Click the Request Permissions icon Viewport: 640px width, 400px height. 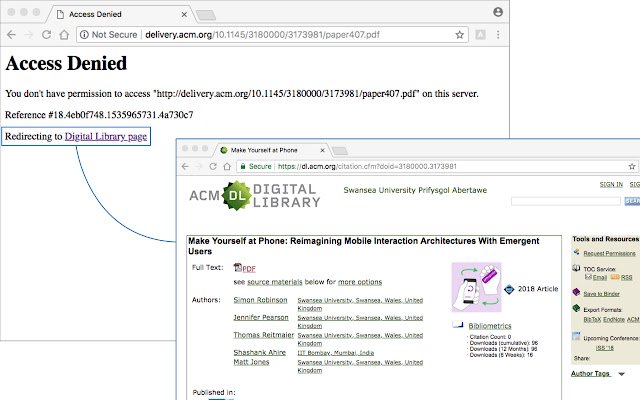tap(576, 252)
